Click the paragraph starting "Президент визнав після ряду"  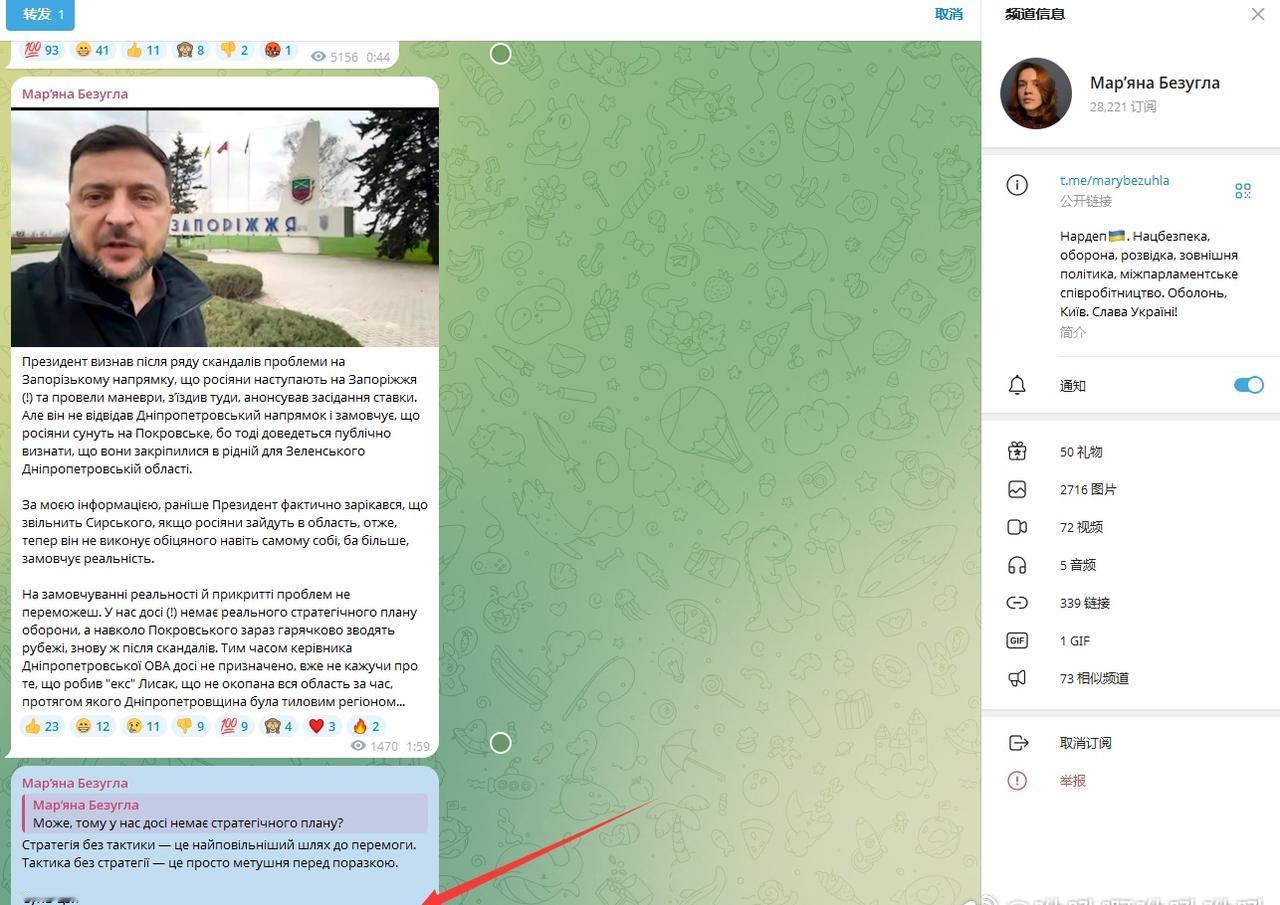pos(221,415)
